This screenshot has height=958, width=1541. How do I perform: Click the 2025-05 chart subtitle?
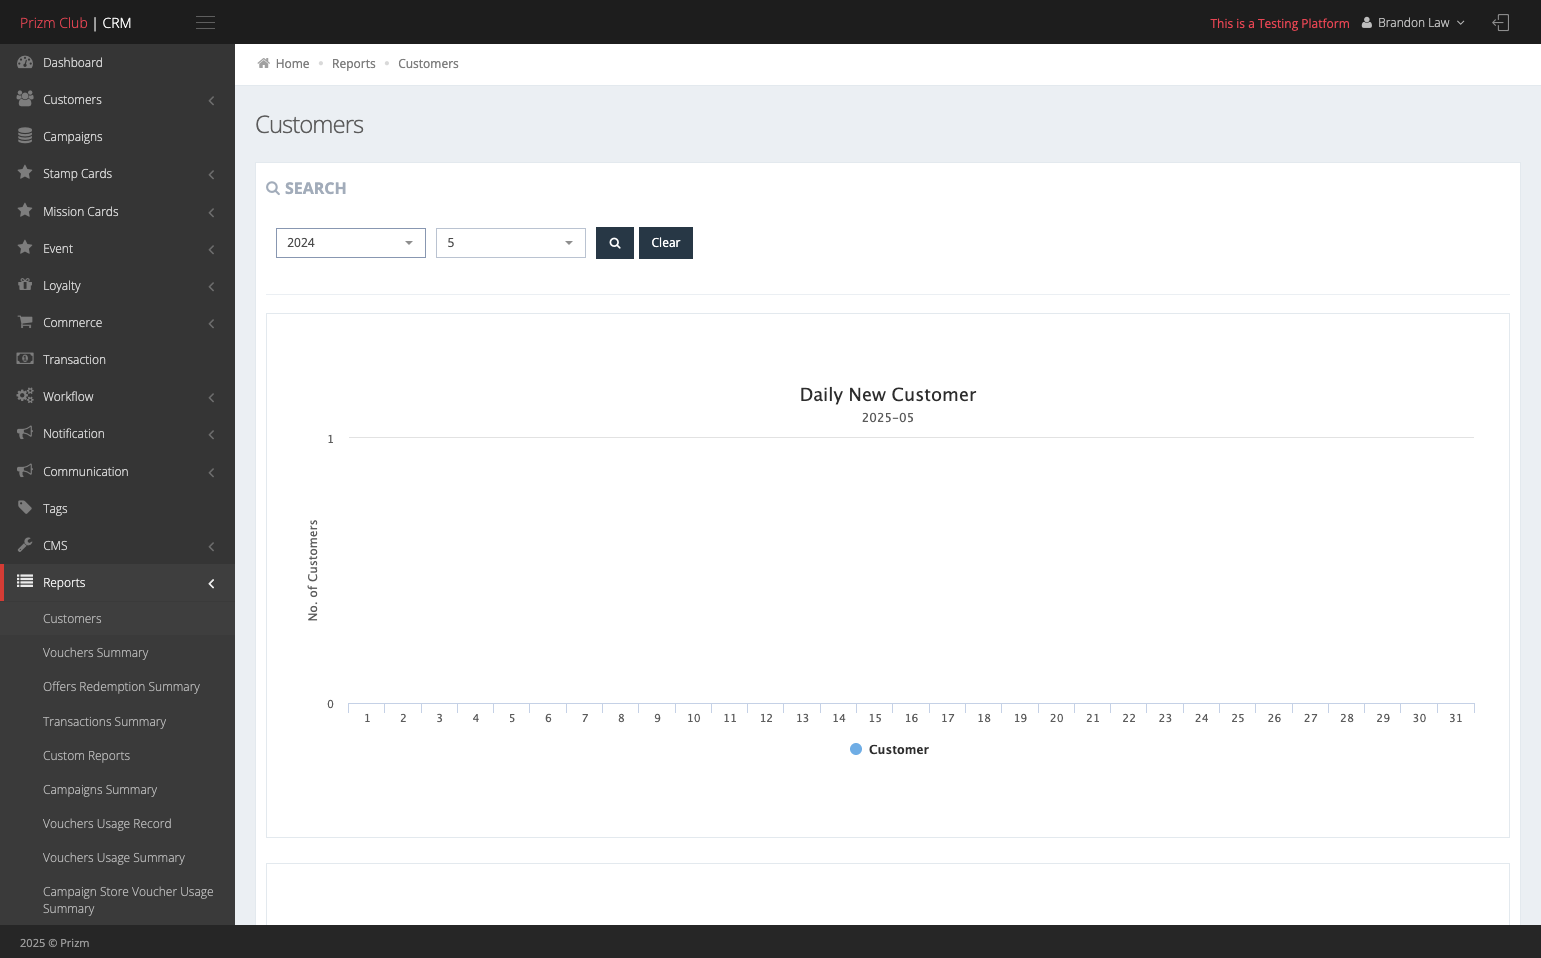pos(888,418)
